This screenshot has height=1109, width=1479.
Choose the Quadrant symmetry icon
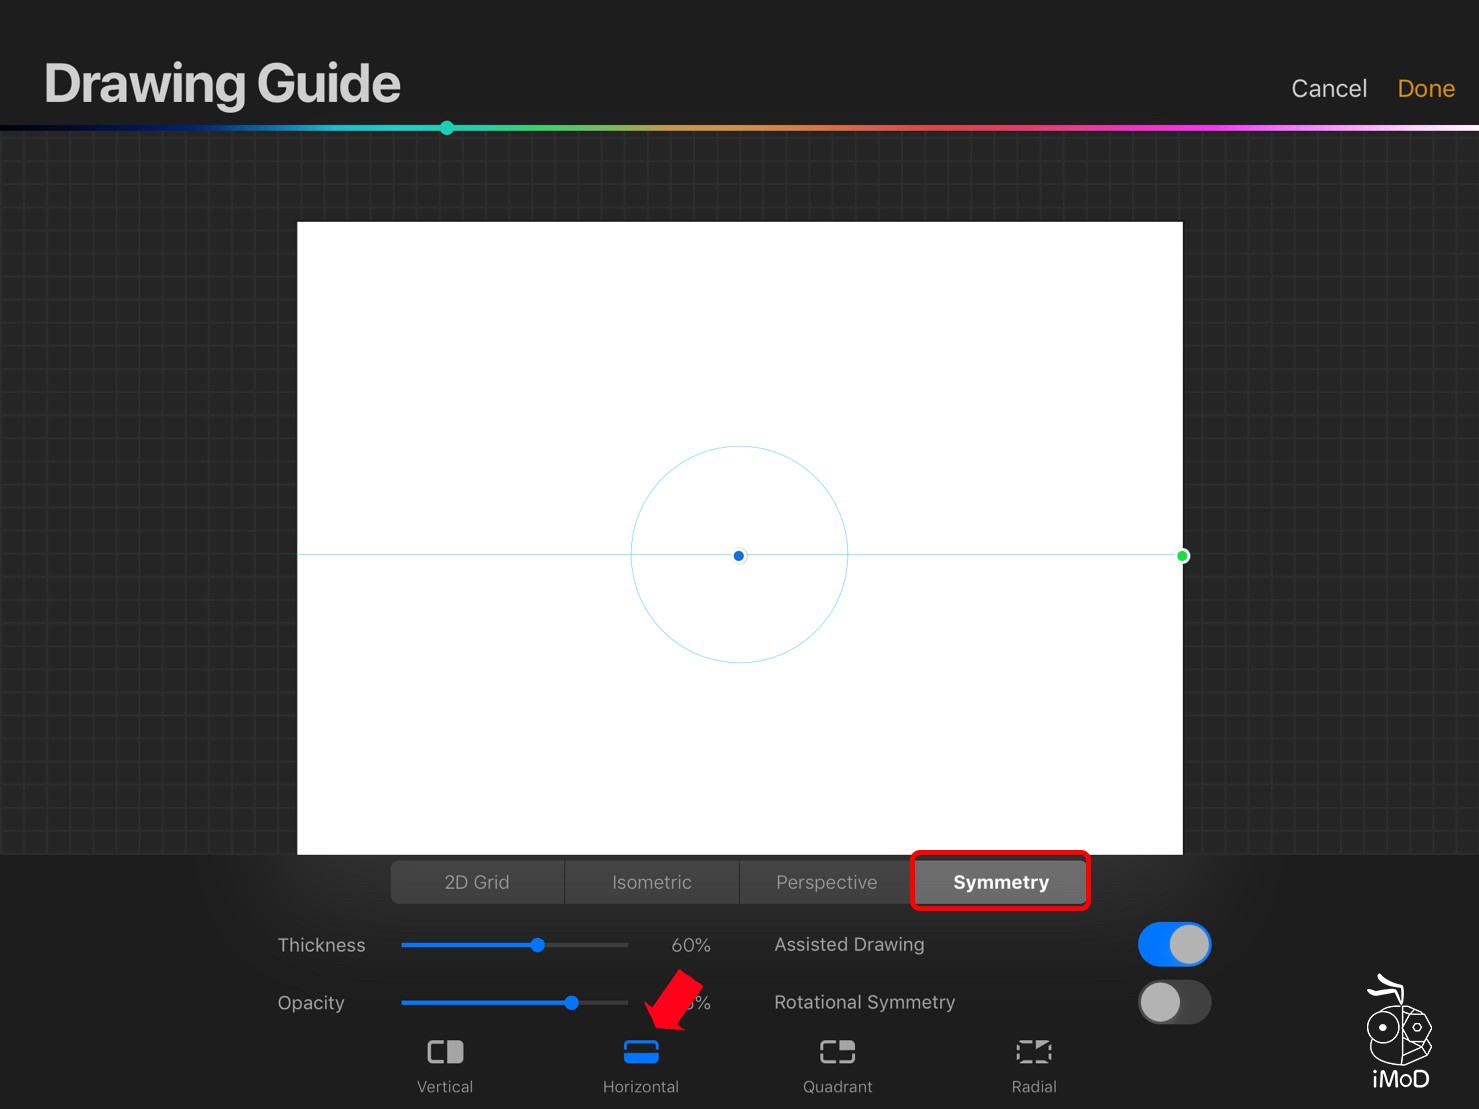(x=837, y=1052)
